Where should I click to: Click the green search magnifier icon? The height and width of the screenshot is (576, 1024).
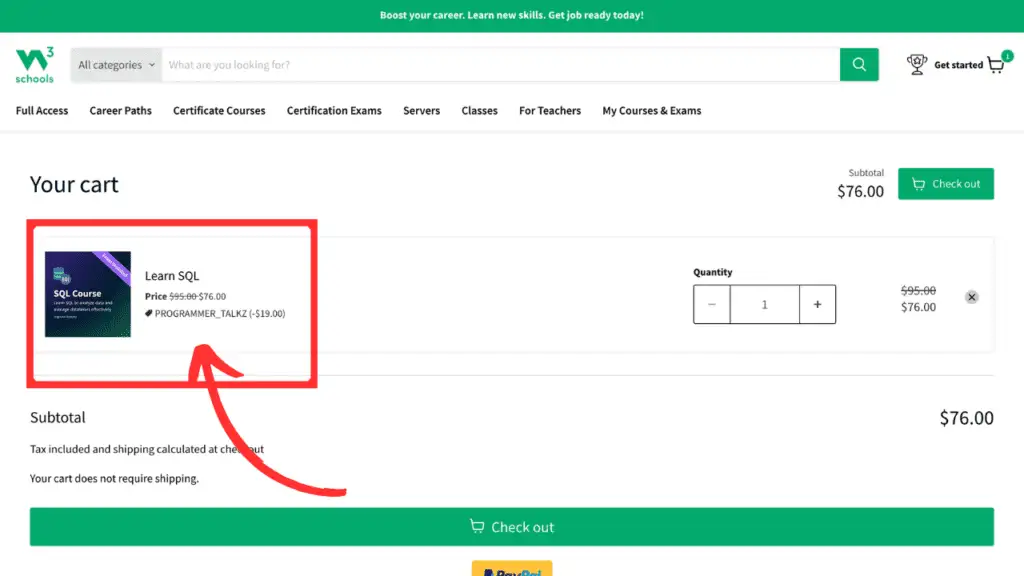tap(858, 64)
